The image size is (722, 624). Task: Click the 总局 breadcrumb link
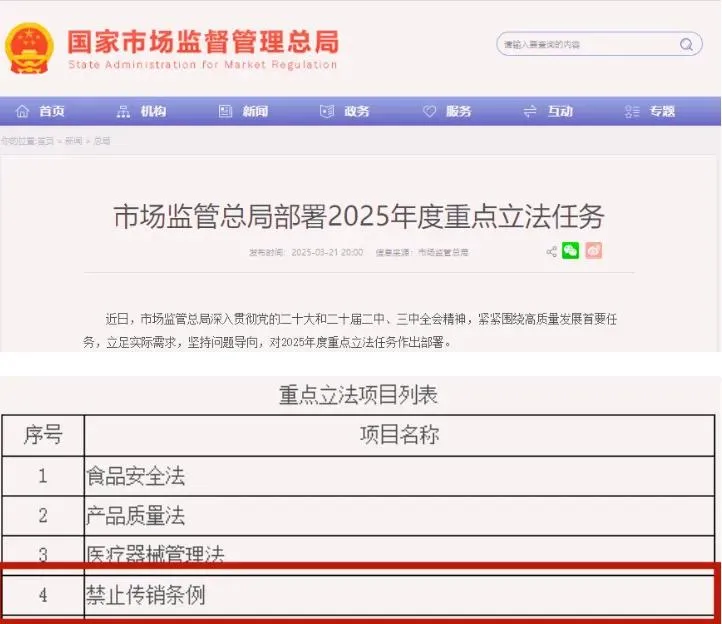(102, 141)
